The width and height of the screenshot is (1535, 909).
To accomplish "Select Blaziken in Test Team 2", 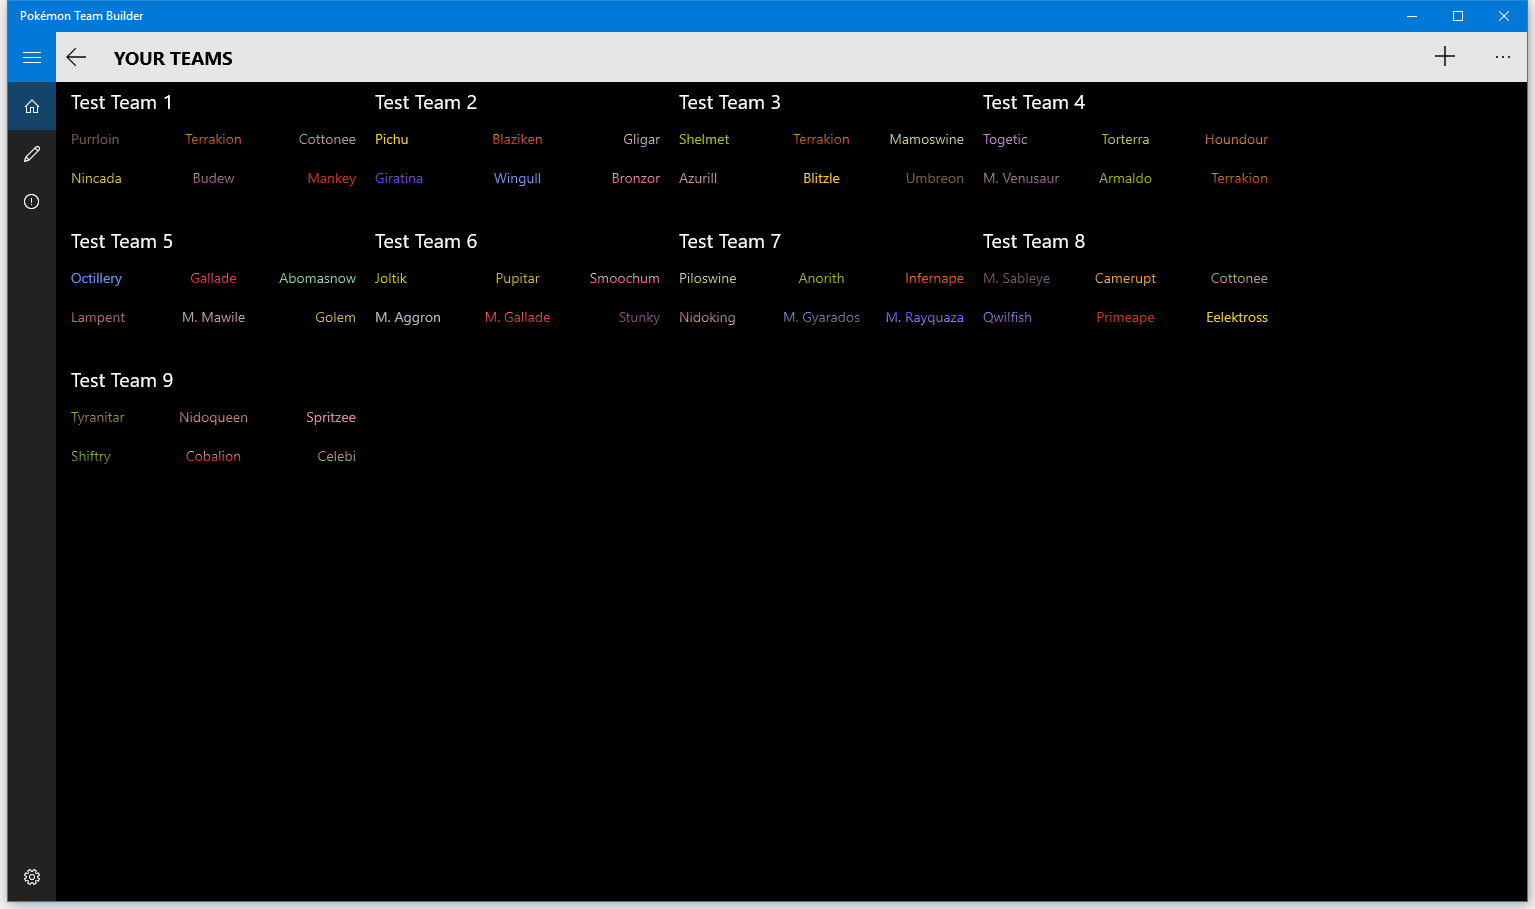I will [517, 139].
